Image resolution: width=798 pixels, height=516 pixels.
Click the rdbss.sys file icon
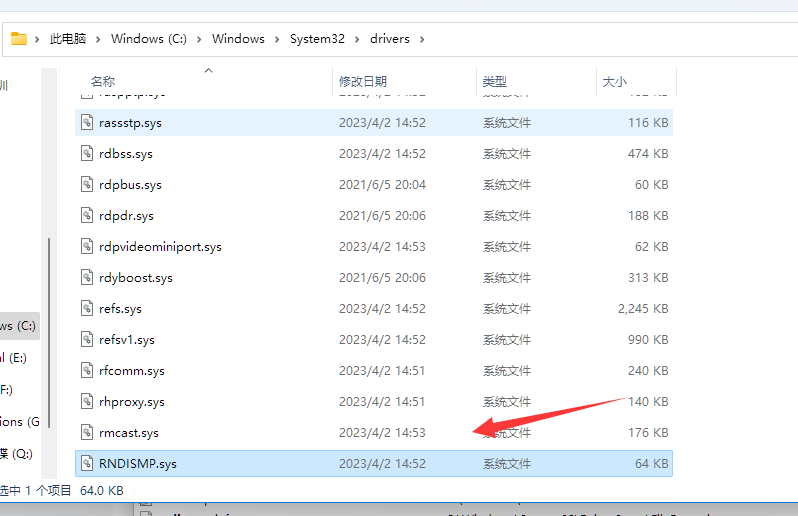(x=87, y=153)
